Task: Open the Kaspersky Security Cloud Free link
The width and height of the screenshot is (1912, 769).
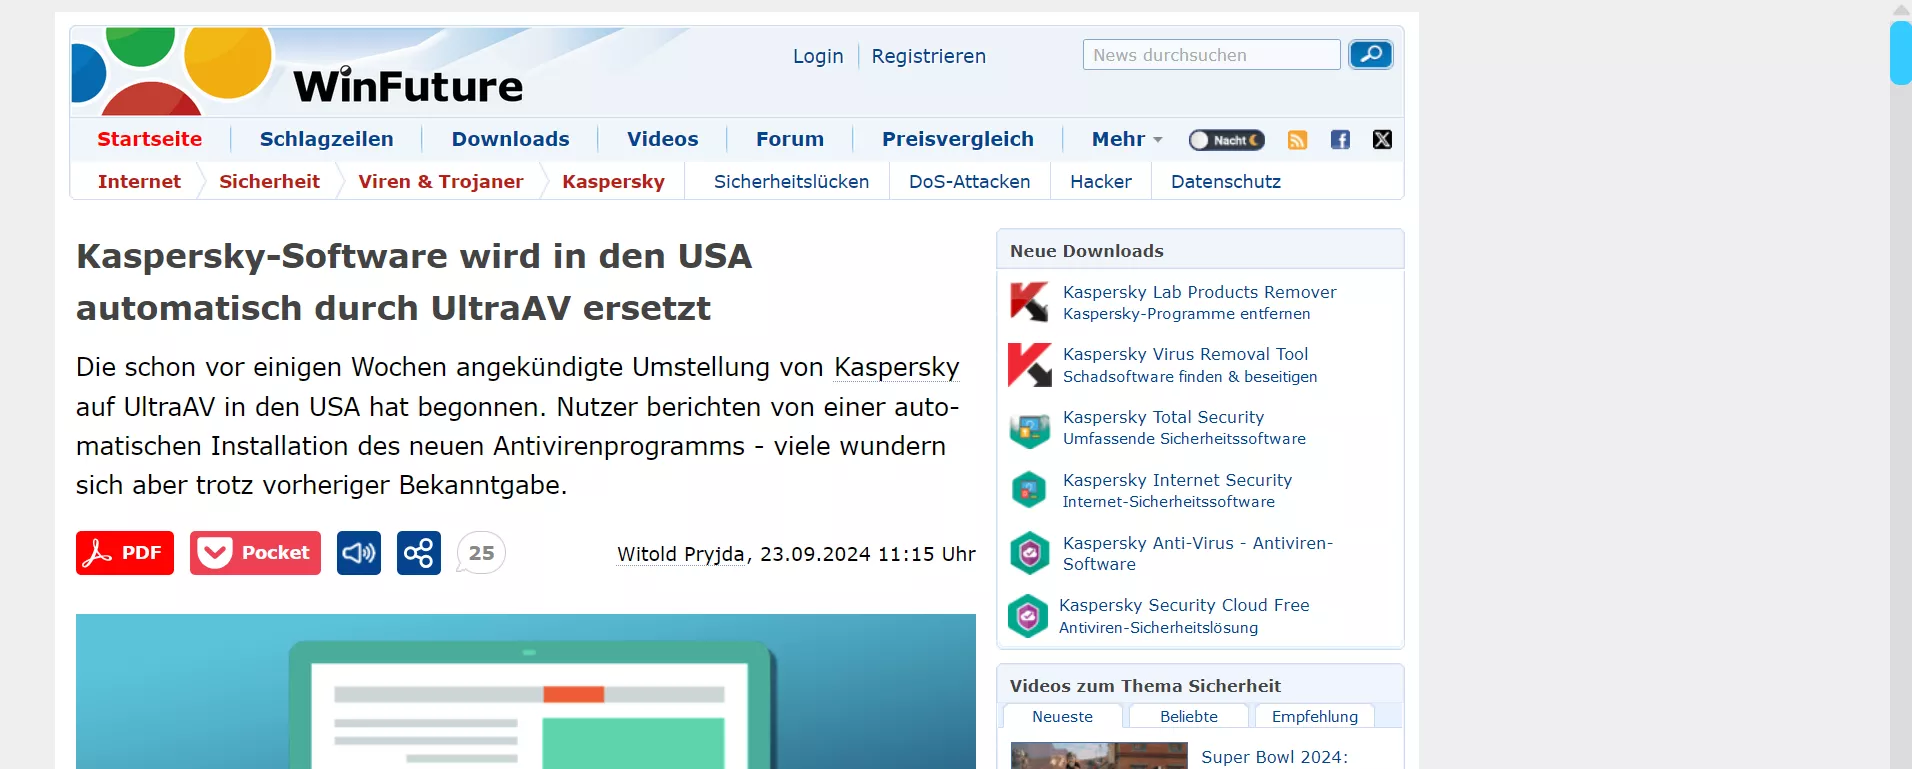Action: point(1184,605)
